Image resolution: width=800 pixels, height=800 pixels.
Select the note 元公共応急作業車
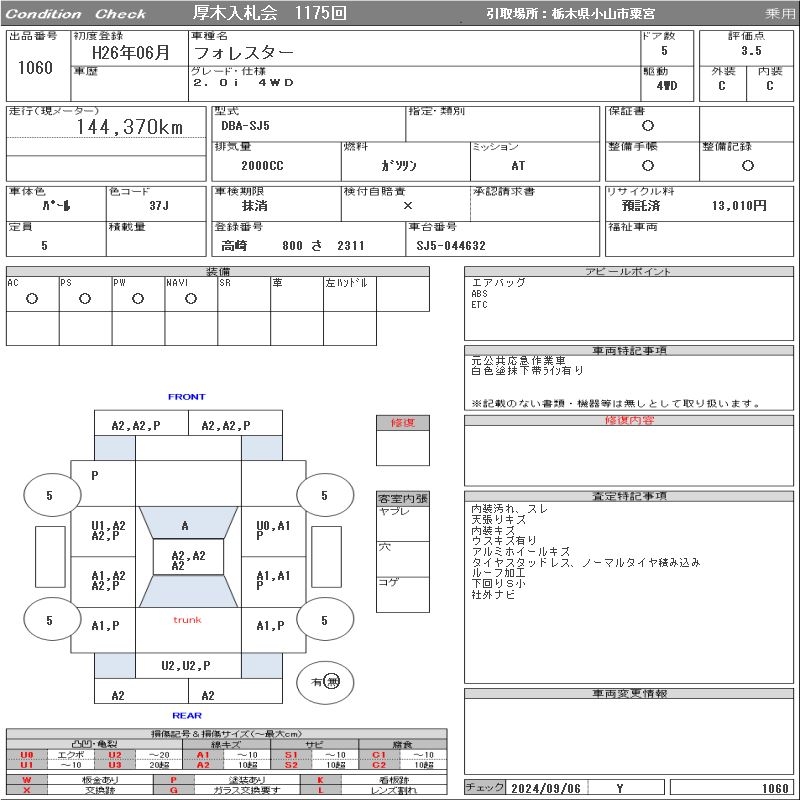point(518,360)
